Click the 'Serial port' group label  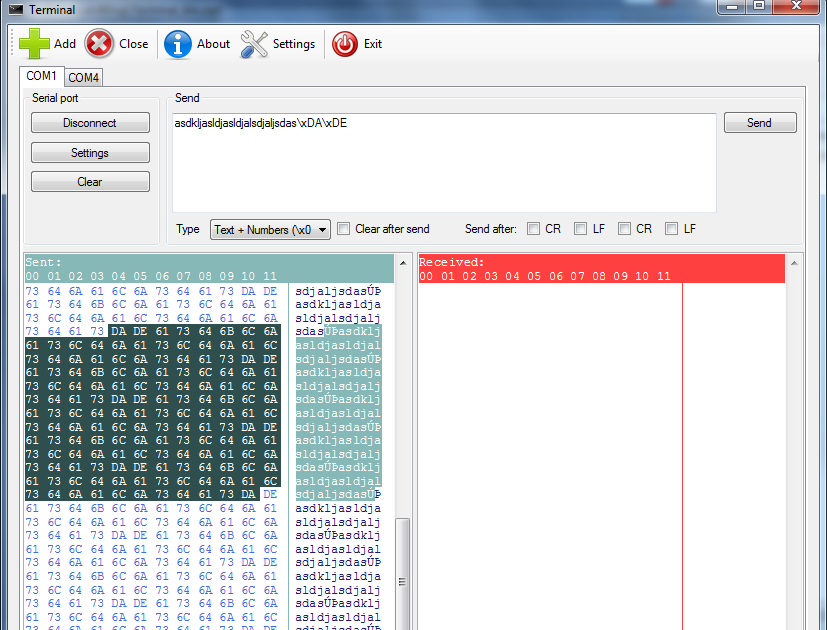pos(55,98)
